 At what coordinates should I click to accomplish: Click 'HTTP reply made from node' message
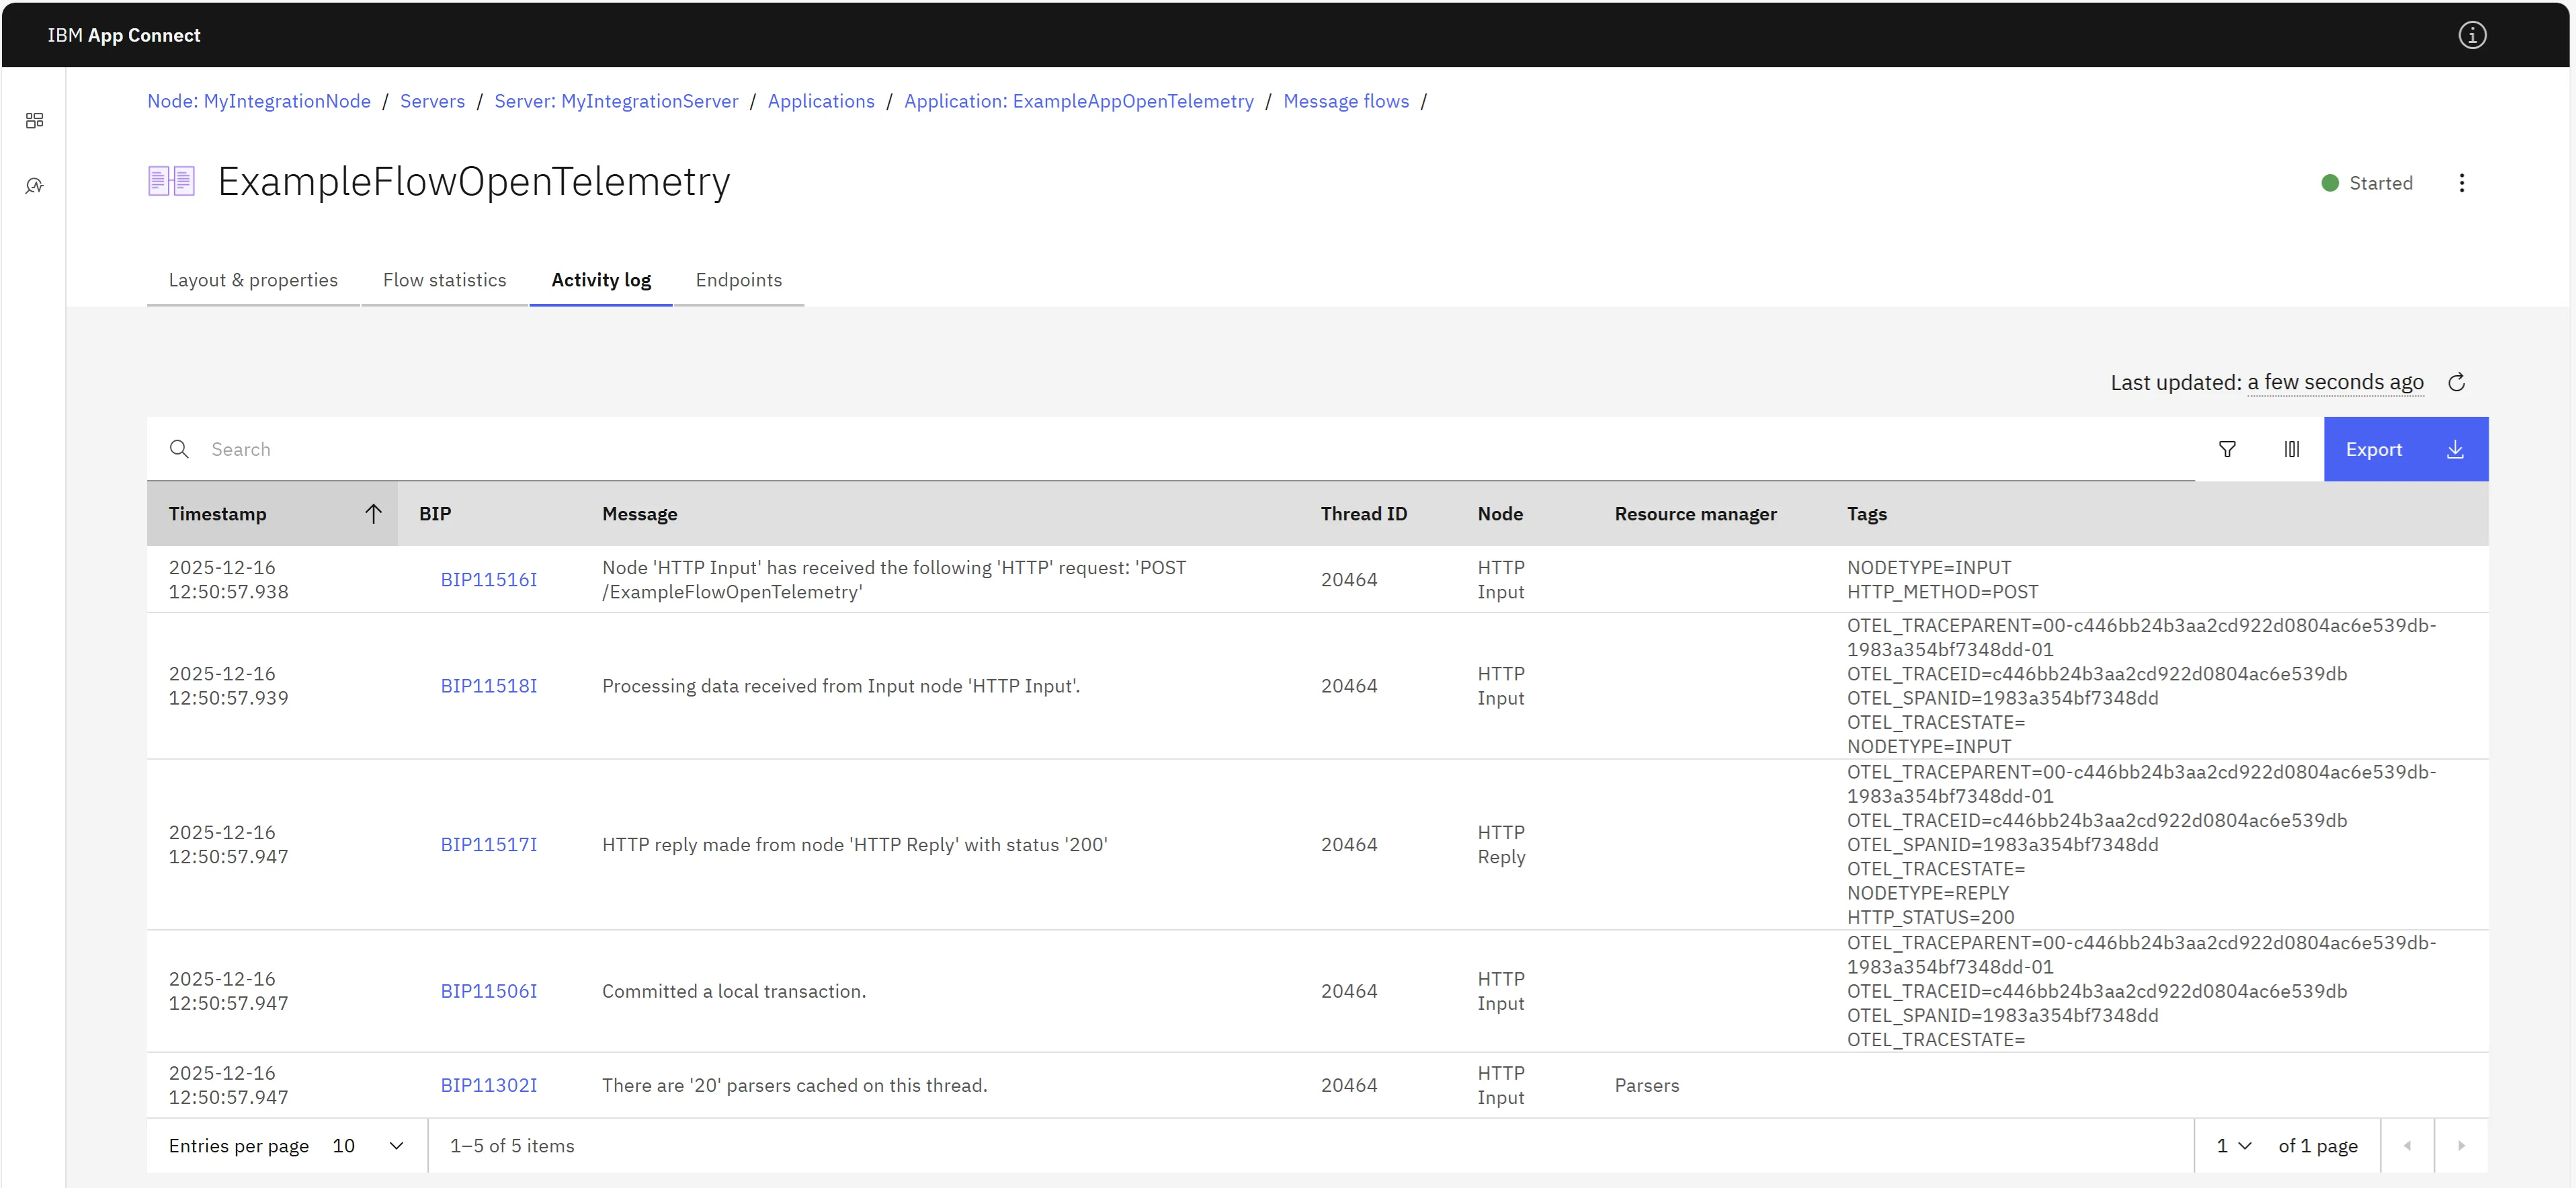854,845
